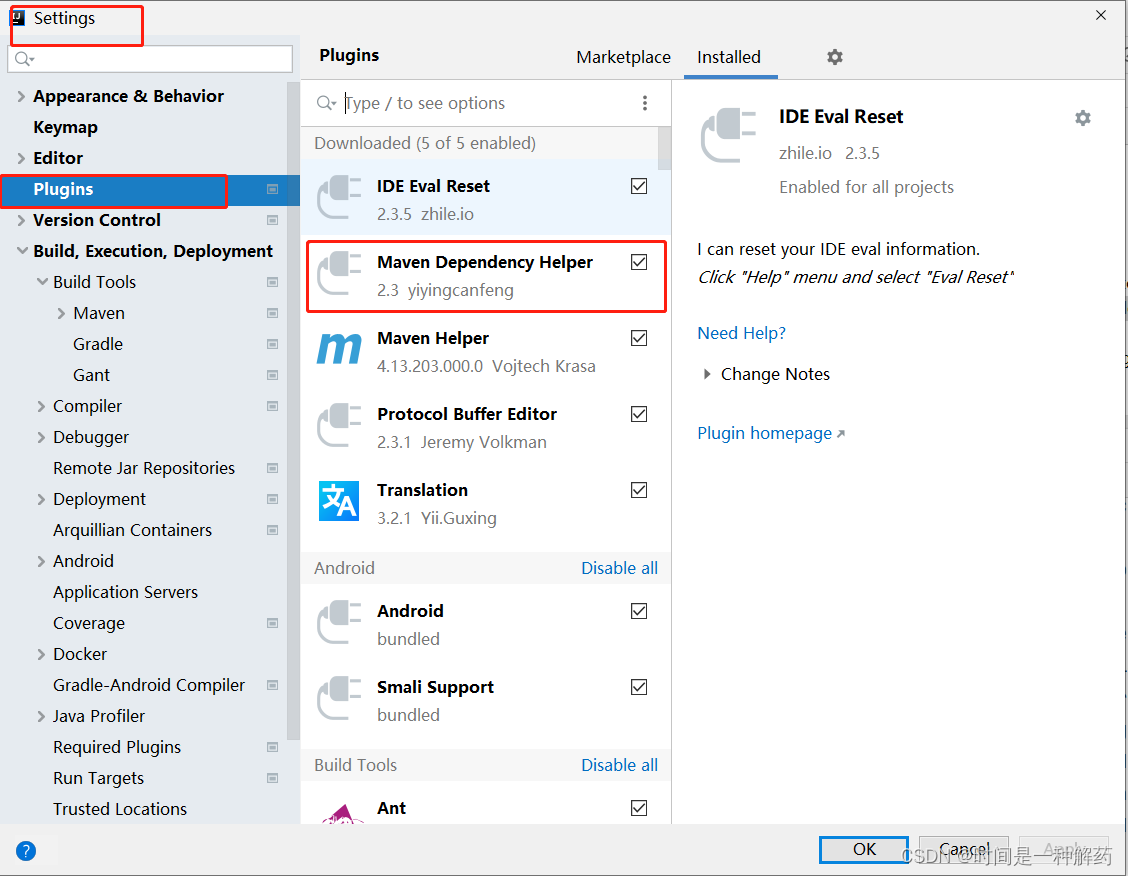The image size is (1128, 876).
Task: Expand the Docker node
Action: point(41,654)
